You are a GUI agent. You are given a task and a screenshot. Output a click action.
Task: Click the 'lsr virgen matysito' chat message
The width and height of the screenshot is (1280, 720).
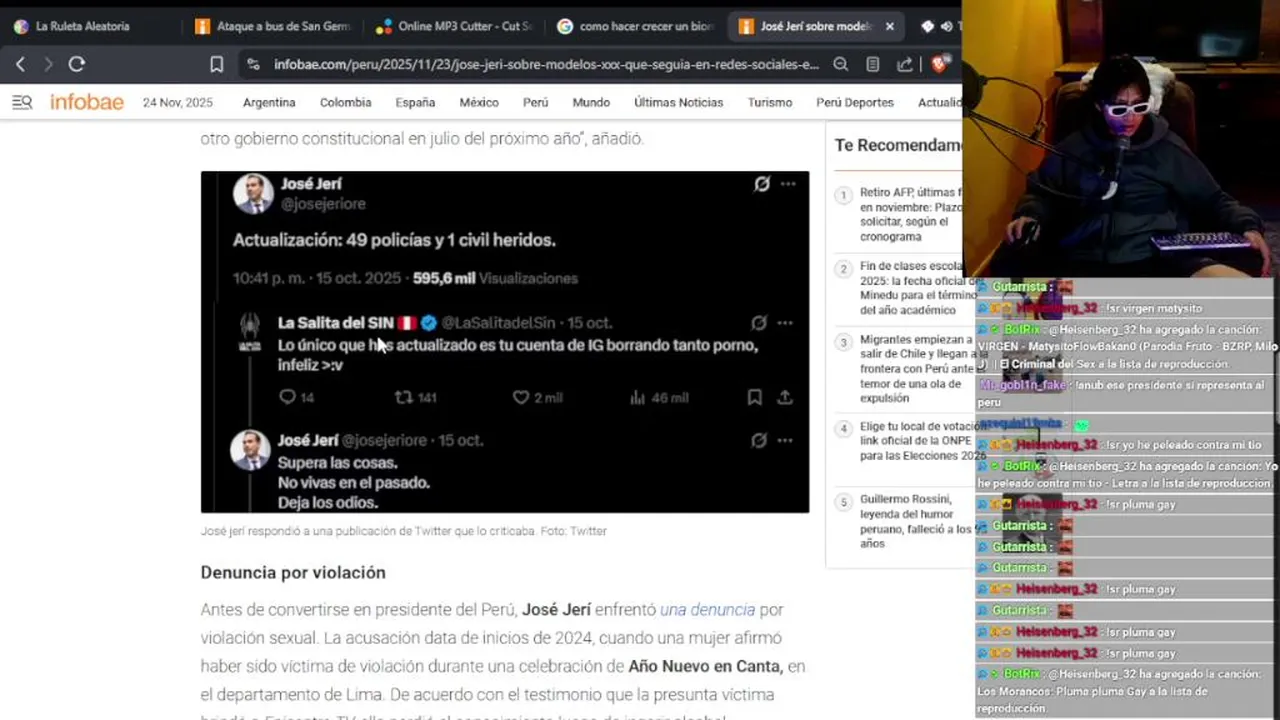1153,308
